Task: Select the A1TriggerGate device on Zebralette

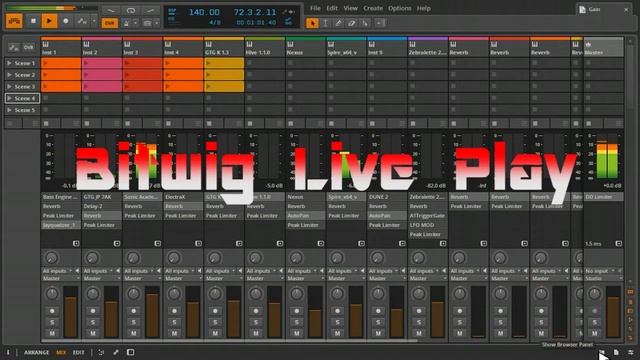Action: 427,216
